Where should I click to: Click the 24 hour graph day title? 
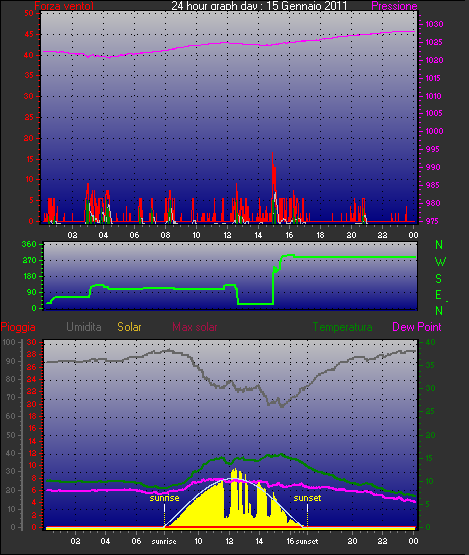coord(259,6)
